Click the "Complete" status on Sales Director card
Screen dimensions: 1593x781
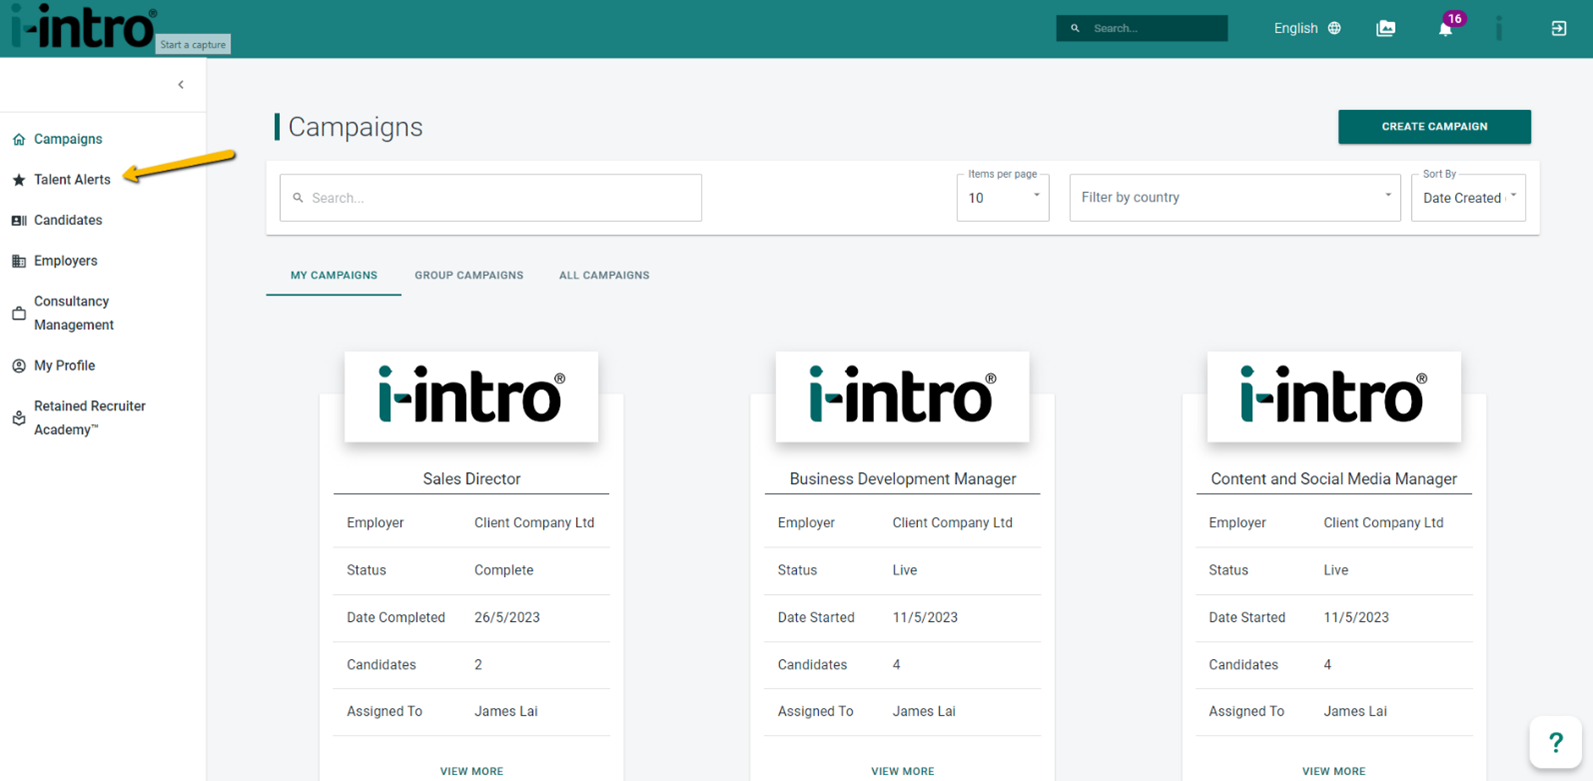tap(504, 570)
